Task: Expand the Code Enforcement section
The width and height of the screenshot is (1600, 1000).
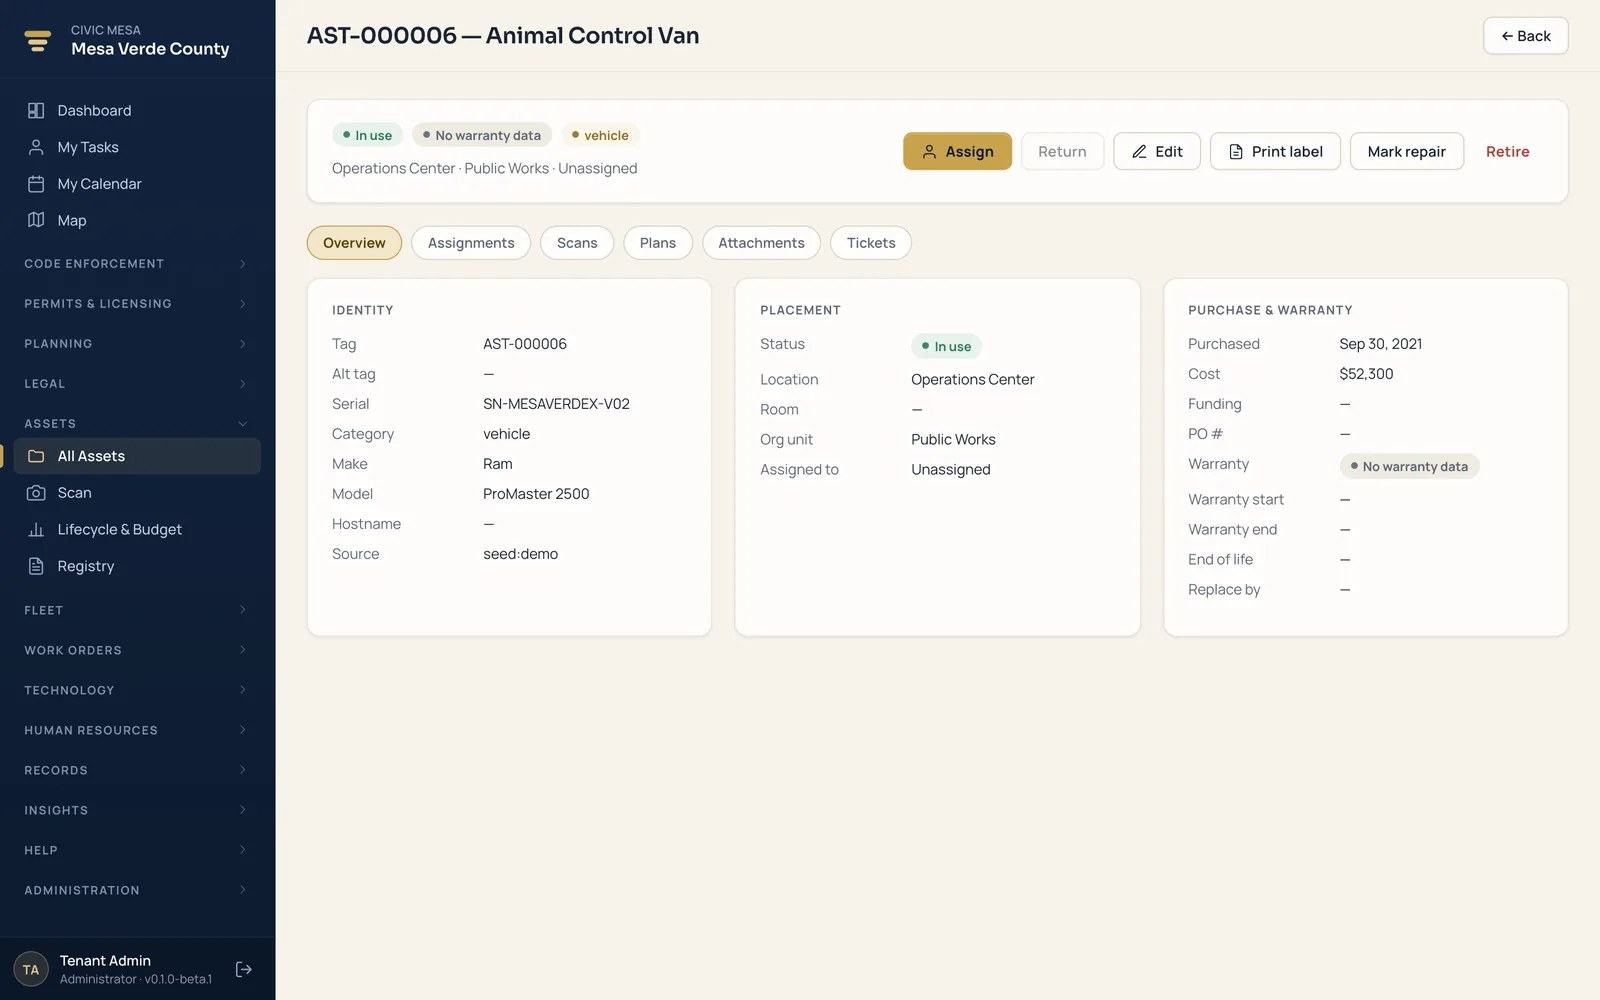Action: [x=137, y=264]
